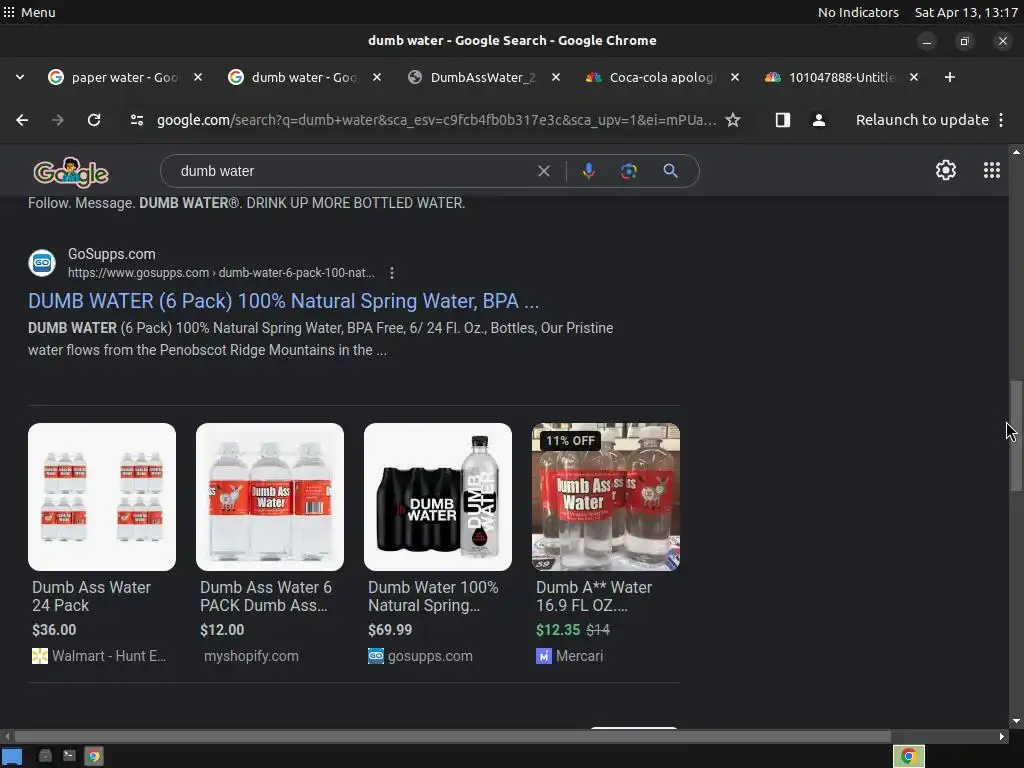The height and width of the screenshot is (768, 1024).
Task: Click the $69.99 price
Action: [x=390, y=630]
